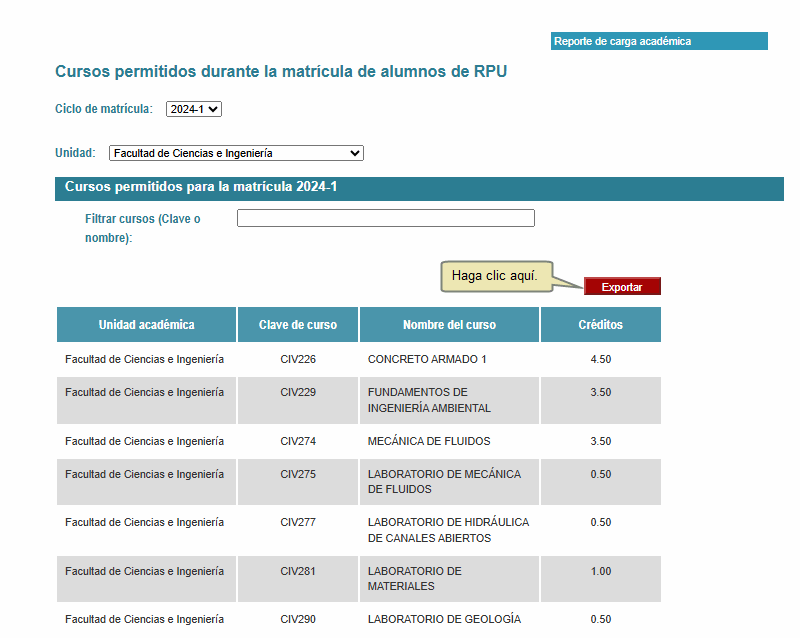The height and width of the screenshot is (638, 800).
Task: Expand the Unidad Facultad de Ciencias dropdown
Action: [236, 153]
